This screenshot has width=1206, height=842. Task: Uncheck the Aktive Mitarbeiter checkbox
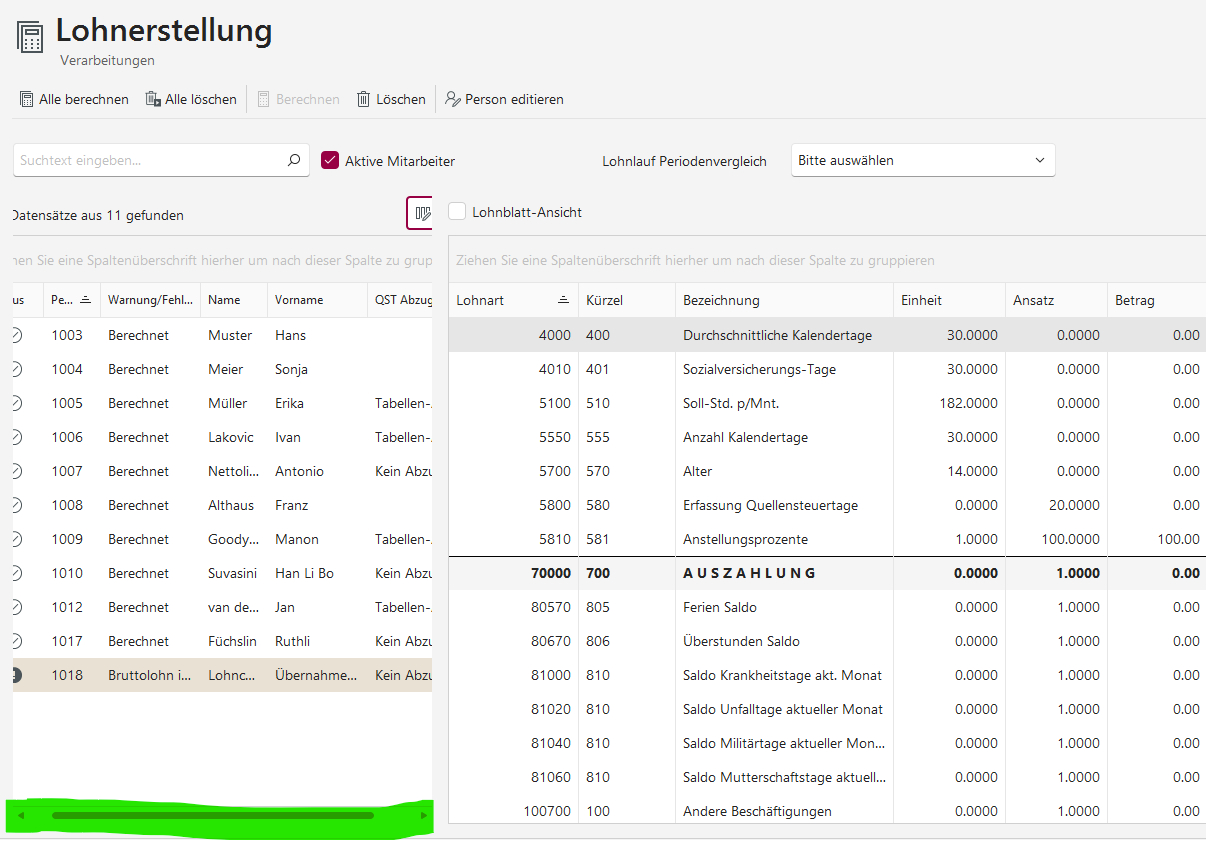[330, 160]
